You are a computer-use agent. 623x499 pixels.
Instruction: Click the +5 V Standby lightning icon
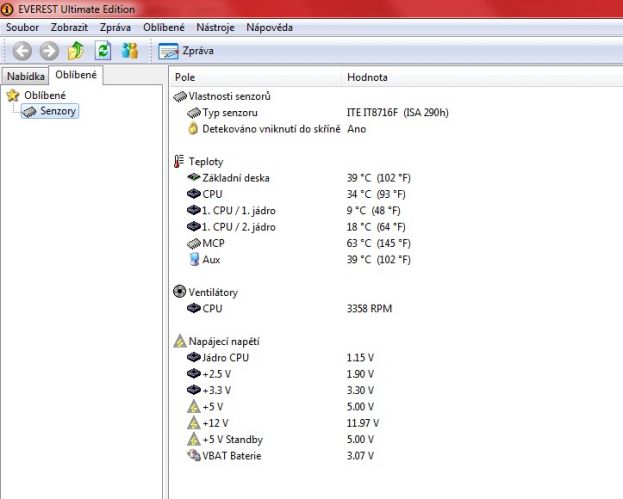point(193,439)
